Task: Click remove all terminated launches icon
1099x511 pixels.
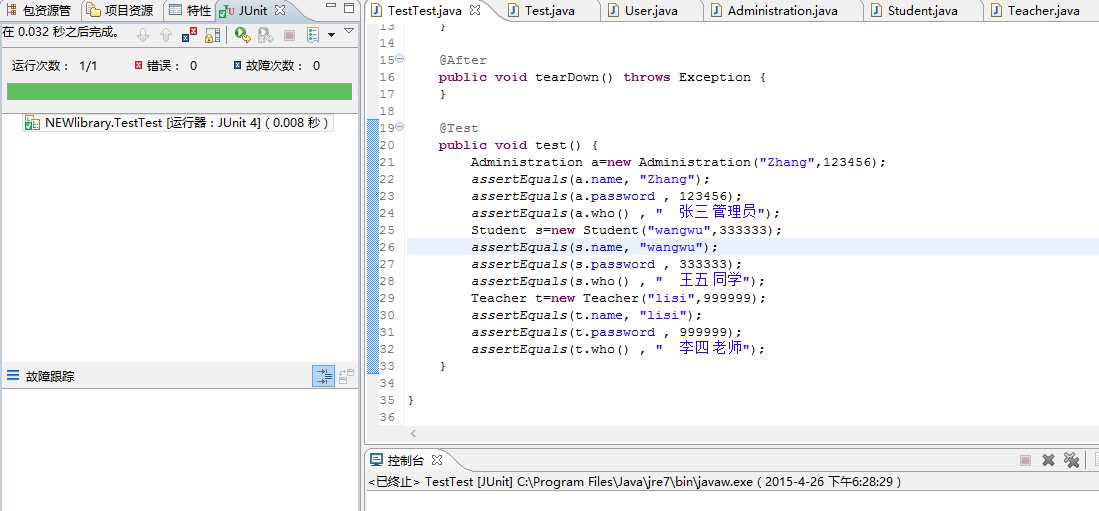Action: pos(1071,461)
